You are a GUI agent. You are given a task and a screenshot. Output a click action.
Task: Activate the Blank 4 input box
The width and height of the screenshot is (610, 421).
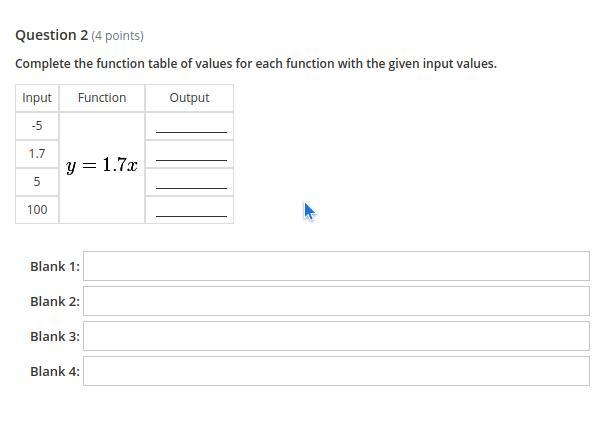click(x=336, y=371)
